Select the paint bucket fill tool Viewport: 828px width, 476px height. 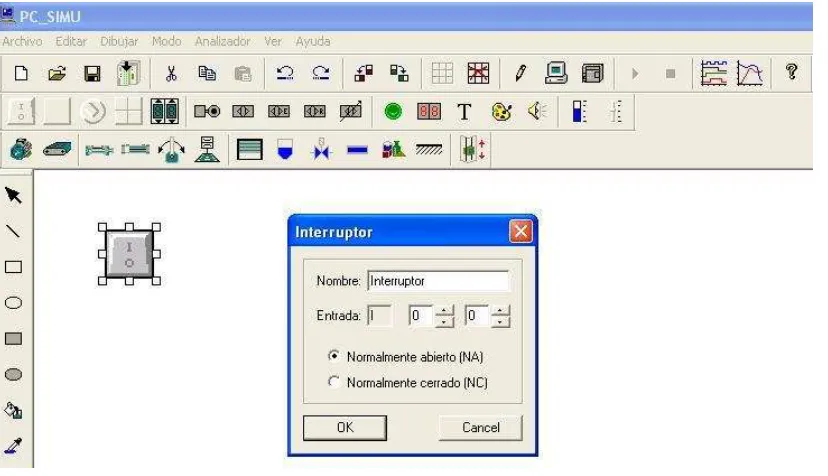13,410
